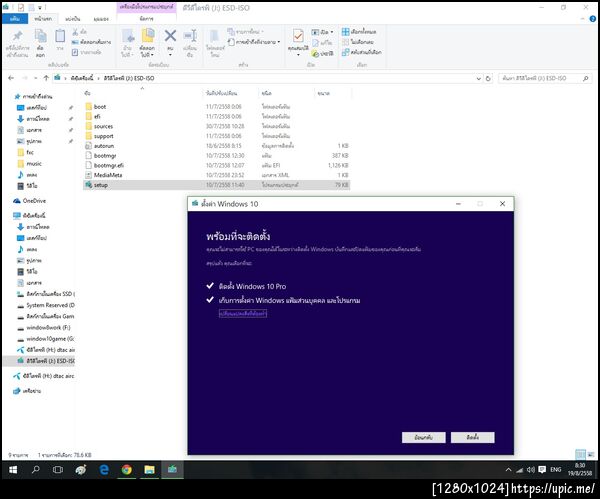Open the Manage tab under Application Tools
Image resolution: width=600 pixels, height=499 pixels.
[146, 19]
